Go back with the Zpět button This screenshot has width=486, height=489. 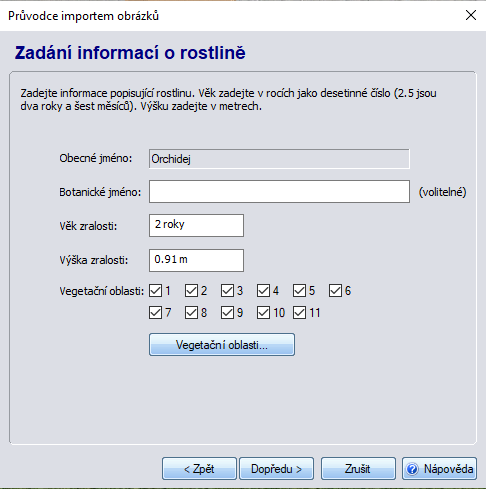[199, 469]
